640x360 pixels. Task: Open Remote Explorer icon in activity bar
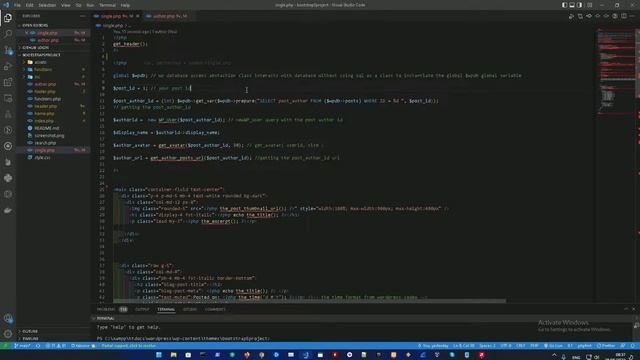point(8,98)
